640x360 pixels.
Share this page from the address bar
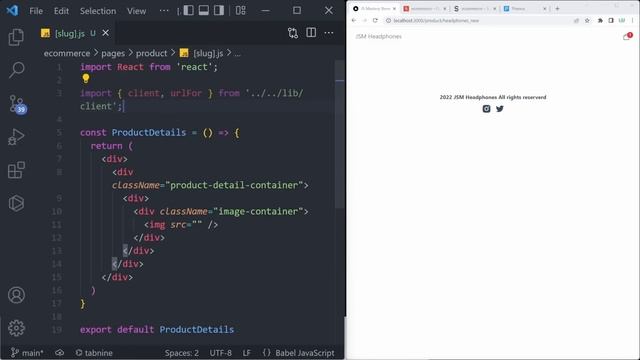click(576, 20)
